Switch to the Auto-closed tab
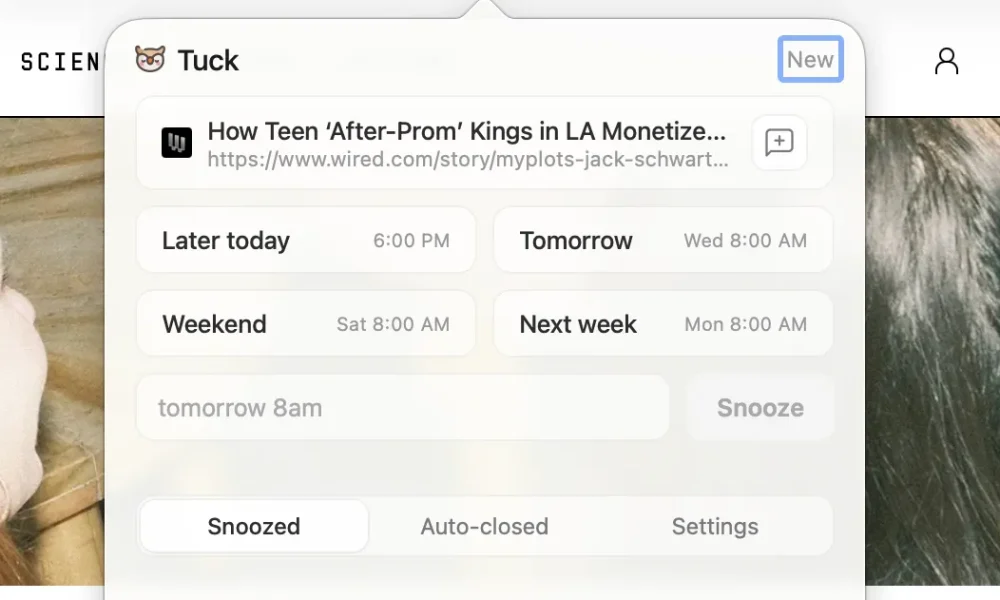Viewport: 1000px width, 600px height. (484, 526)
